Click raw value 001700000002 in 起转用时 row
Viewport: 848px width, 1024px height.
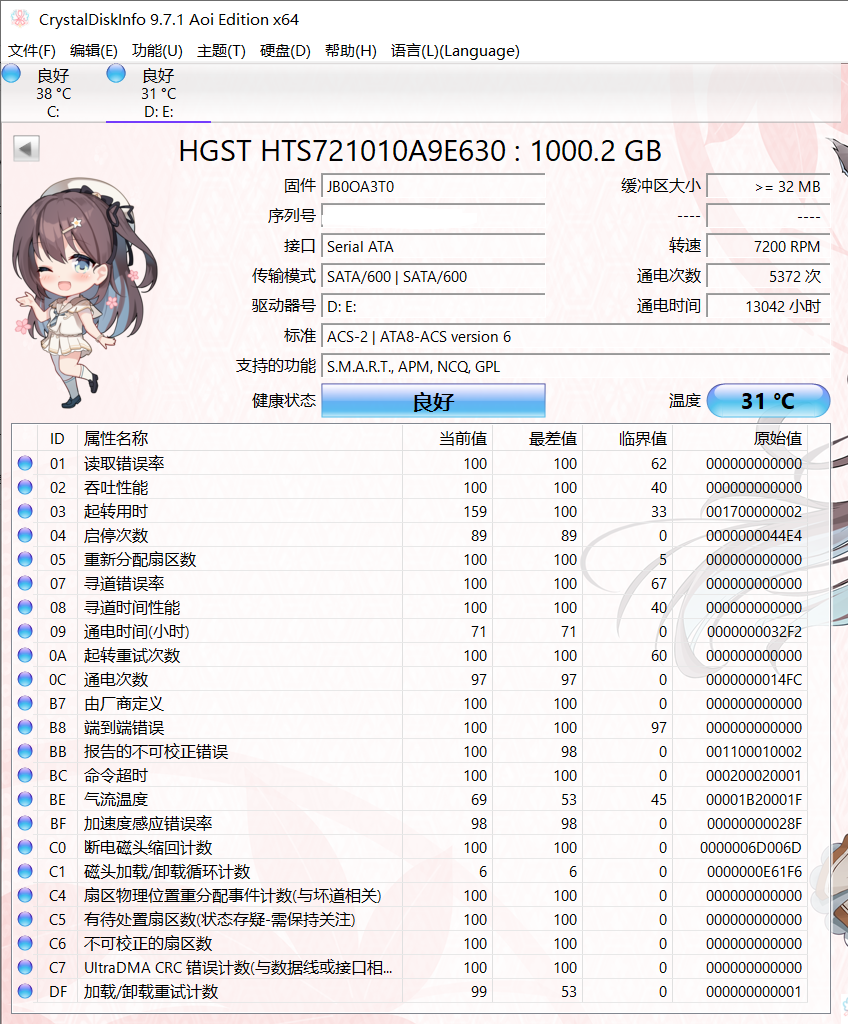coord(754,511)
